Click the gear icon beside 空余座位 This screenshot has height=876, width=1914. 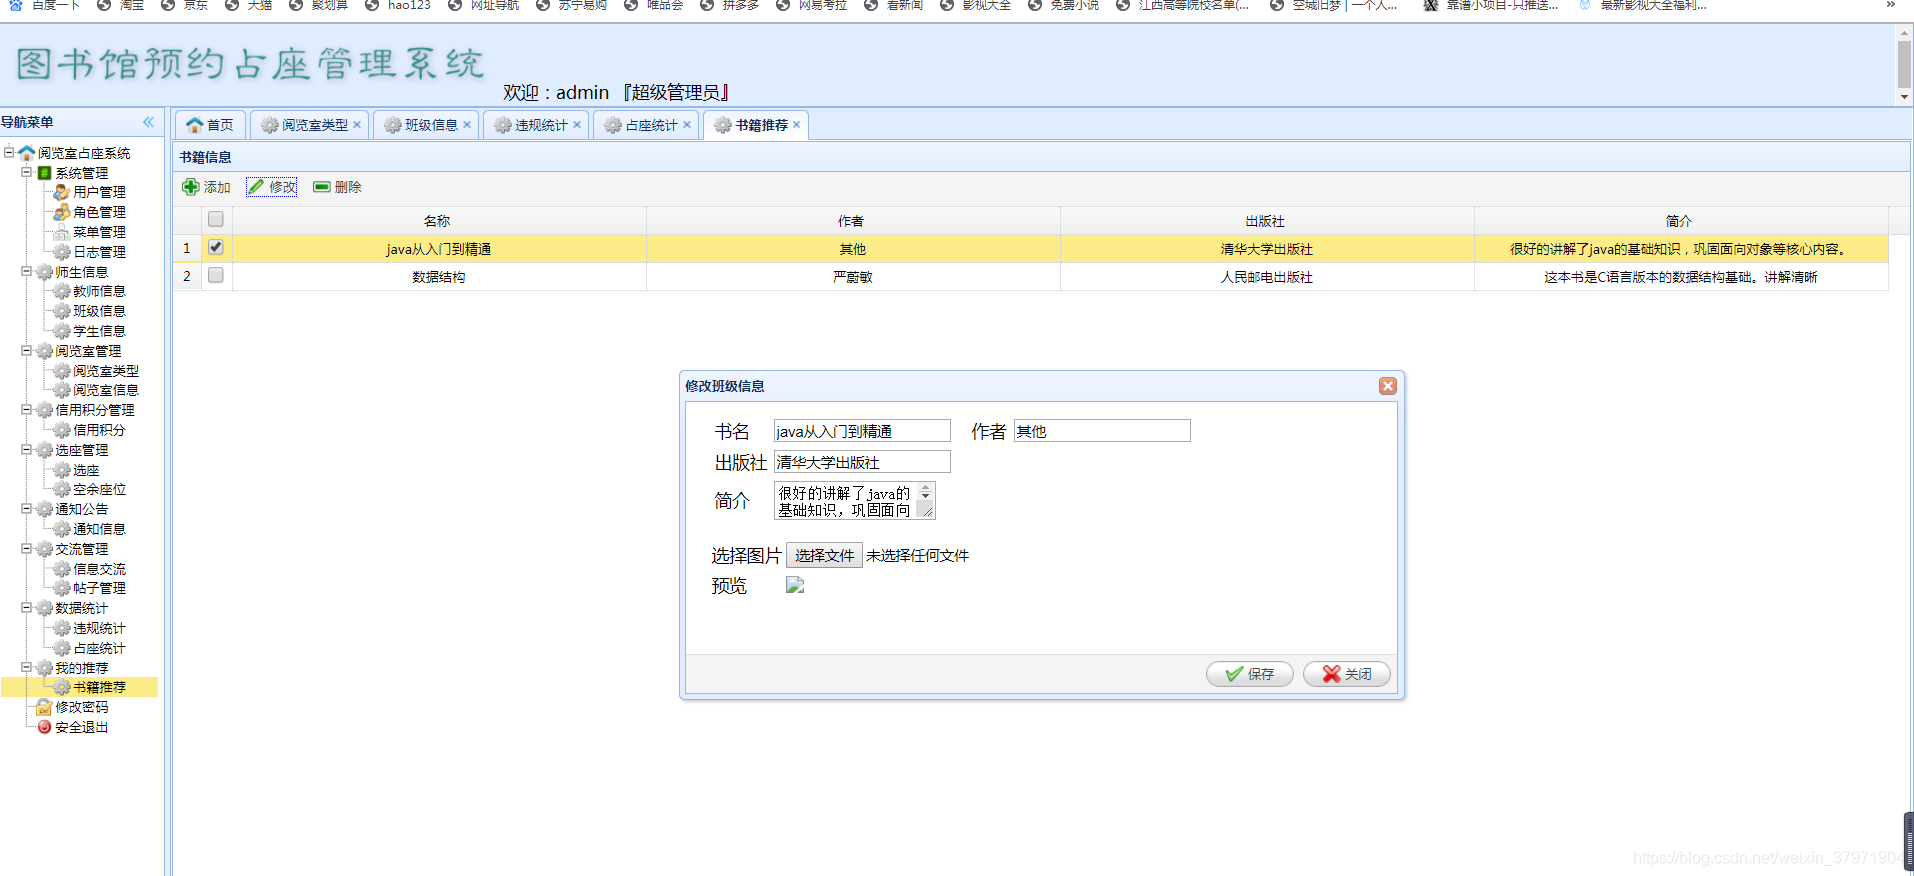pos(62,489)
